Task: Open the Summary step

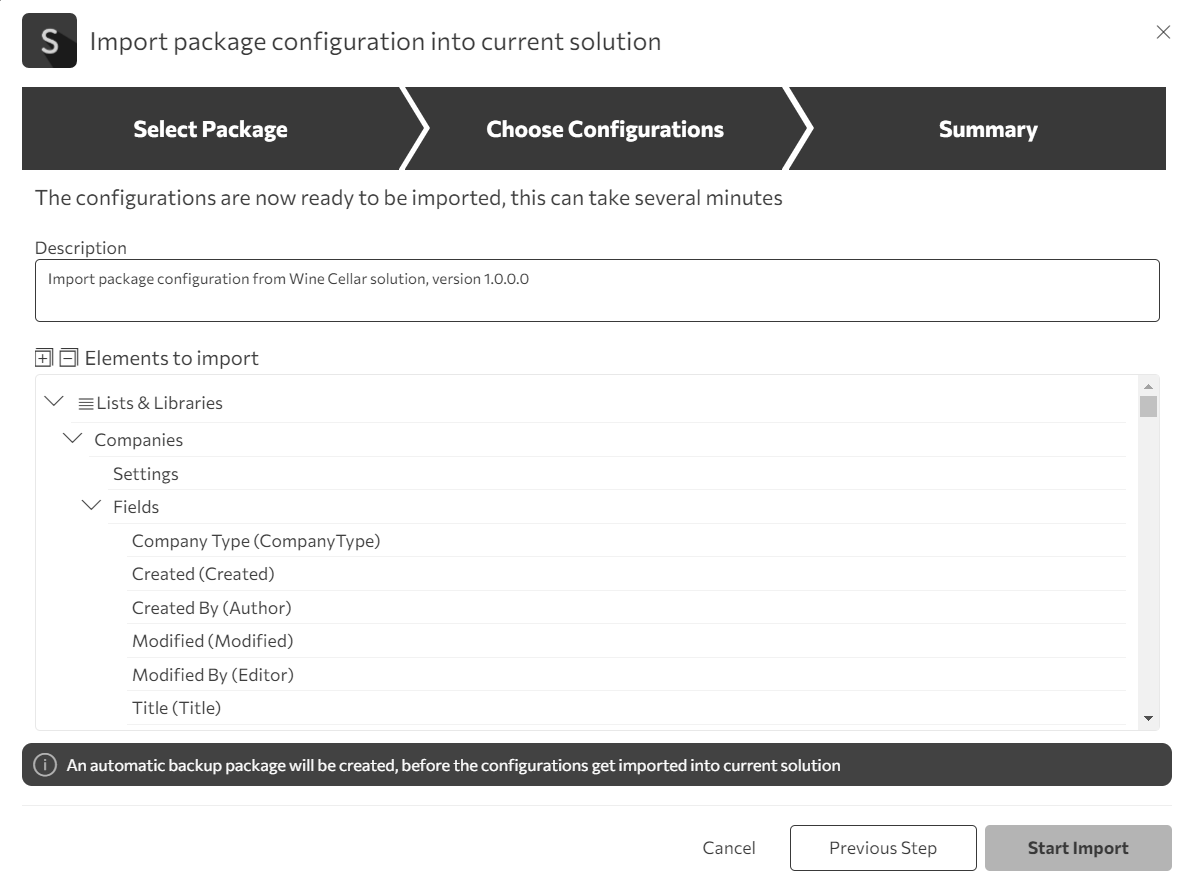Action: coord(987,129)
